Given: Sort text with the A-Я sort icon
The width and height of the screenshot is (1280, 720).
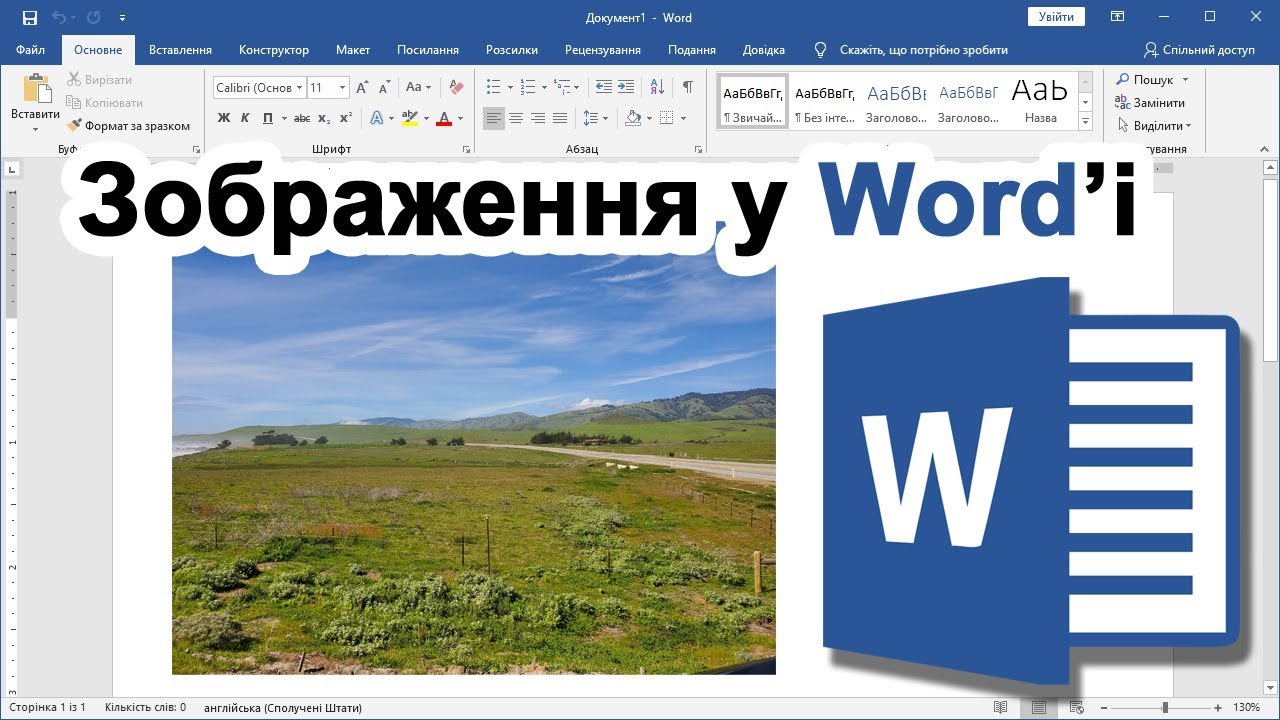Looking at the screenshot, I should click(x=657, y=88).
